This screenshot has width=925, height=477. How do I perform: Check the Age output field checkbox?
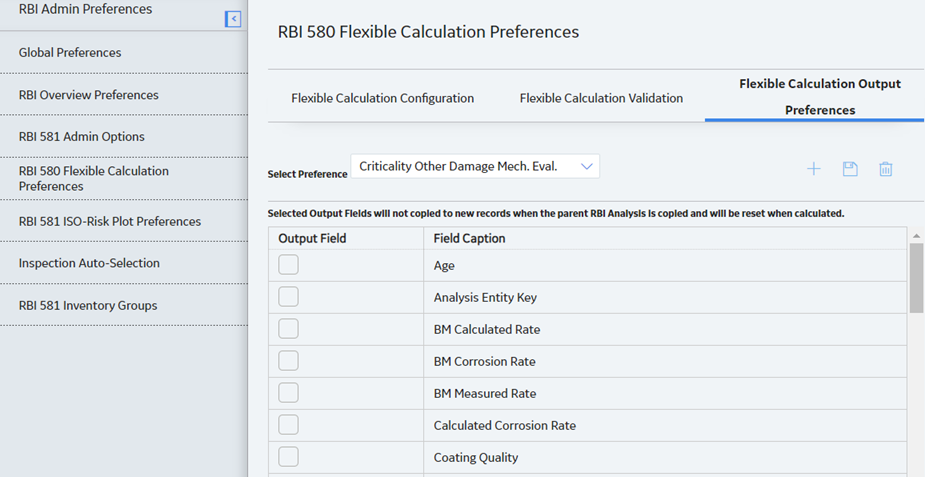pos(288,265)
